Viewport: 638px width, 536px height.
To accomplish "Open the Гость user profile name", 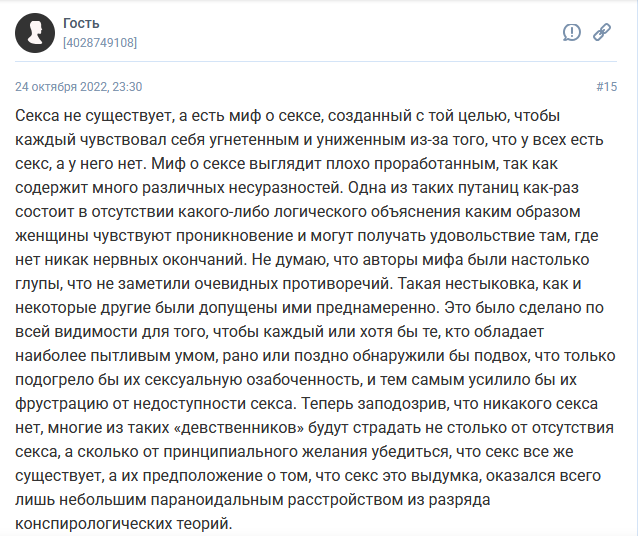I will 81,23.
